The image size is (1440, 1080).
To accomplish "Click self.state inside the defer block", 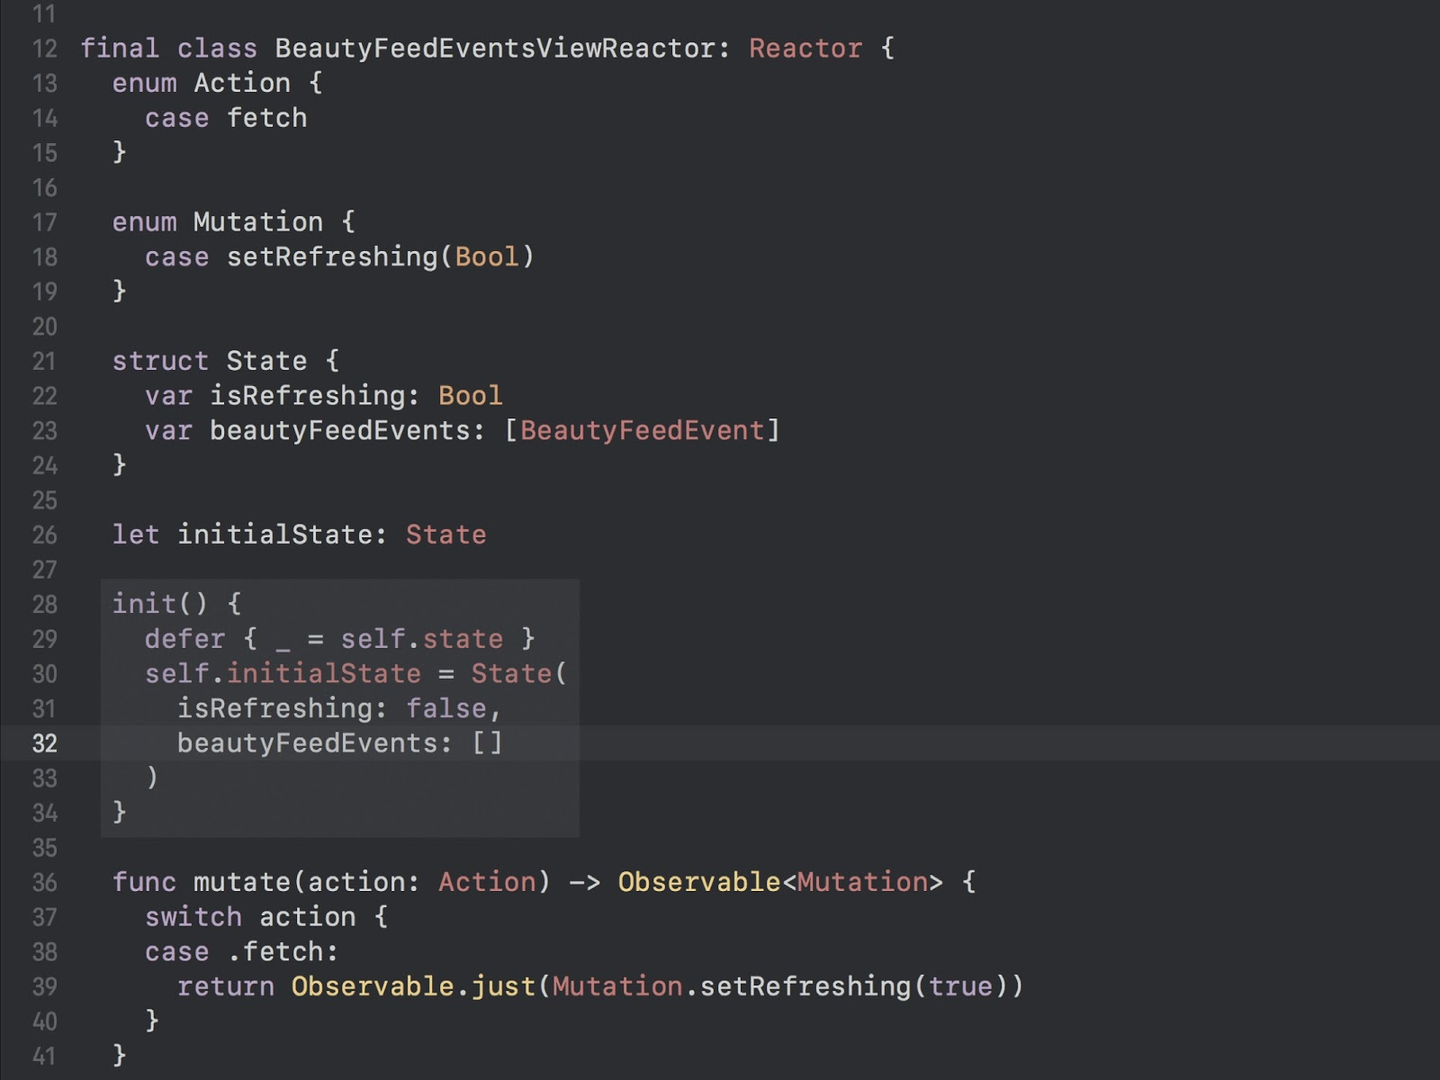I will [x=422, y=639].
